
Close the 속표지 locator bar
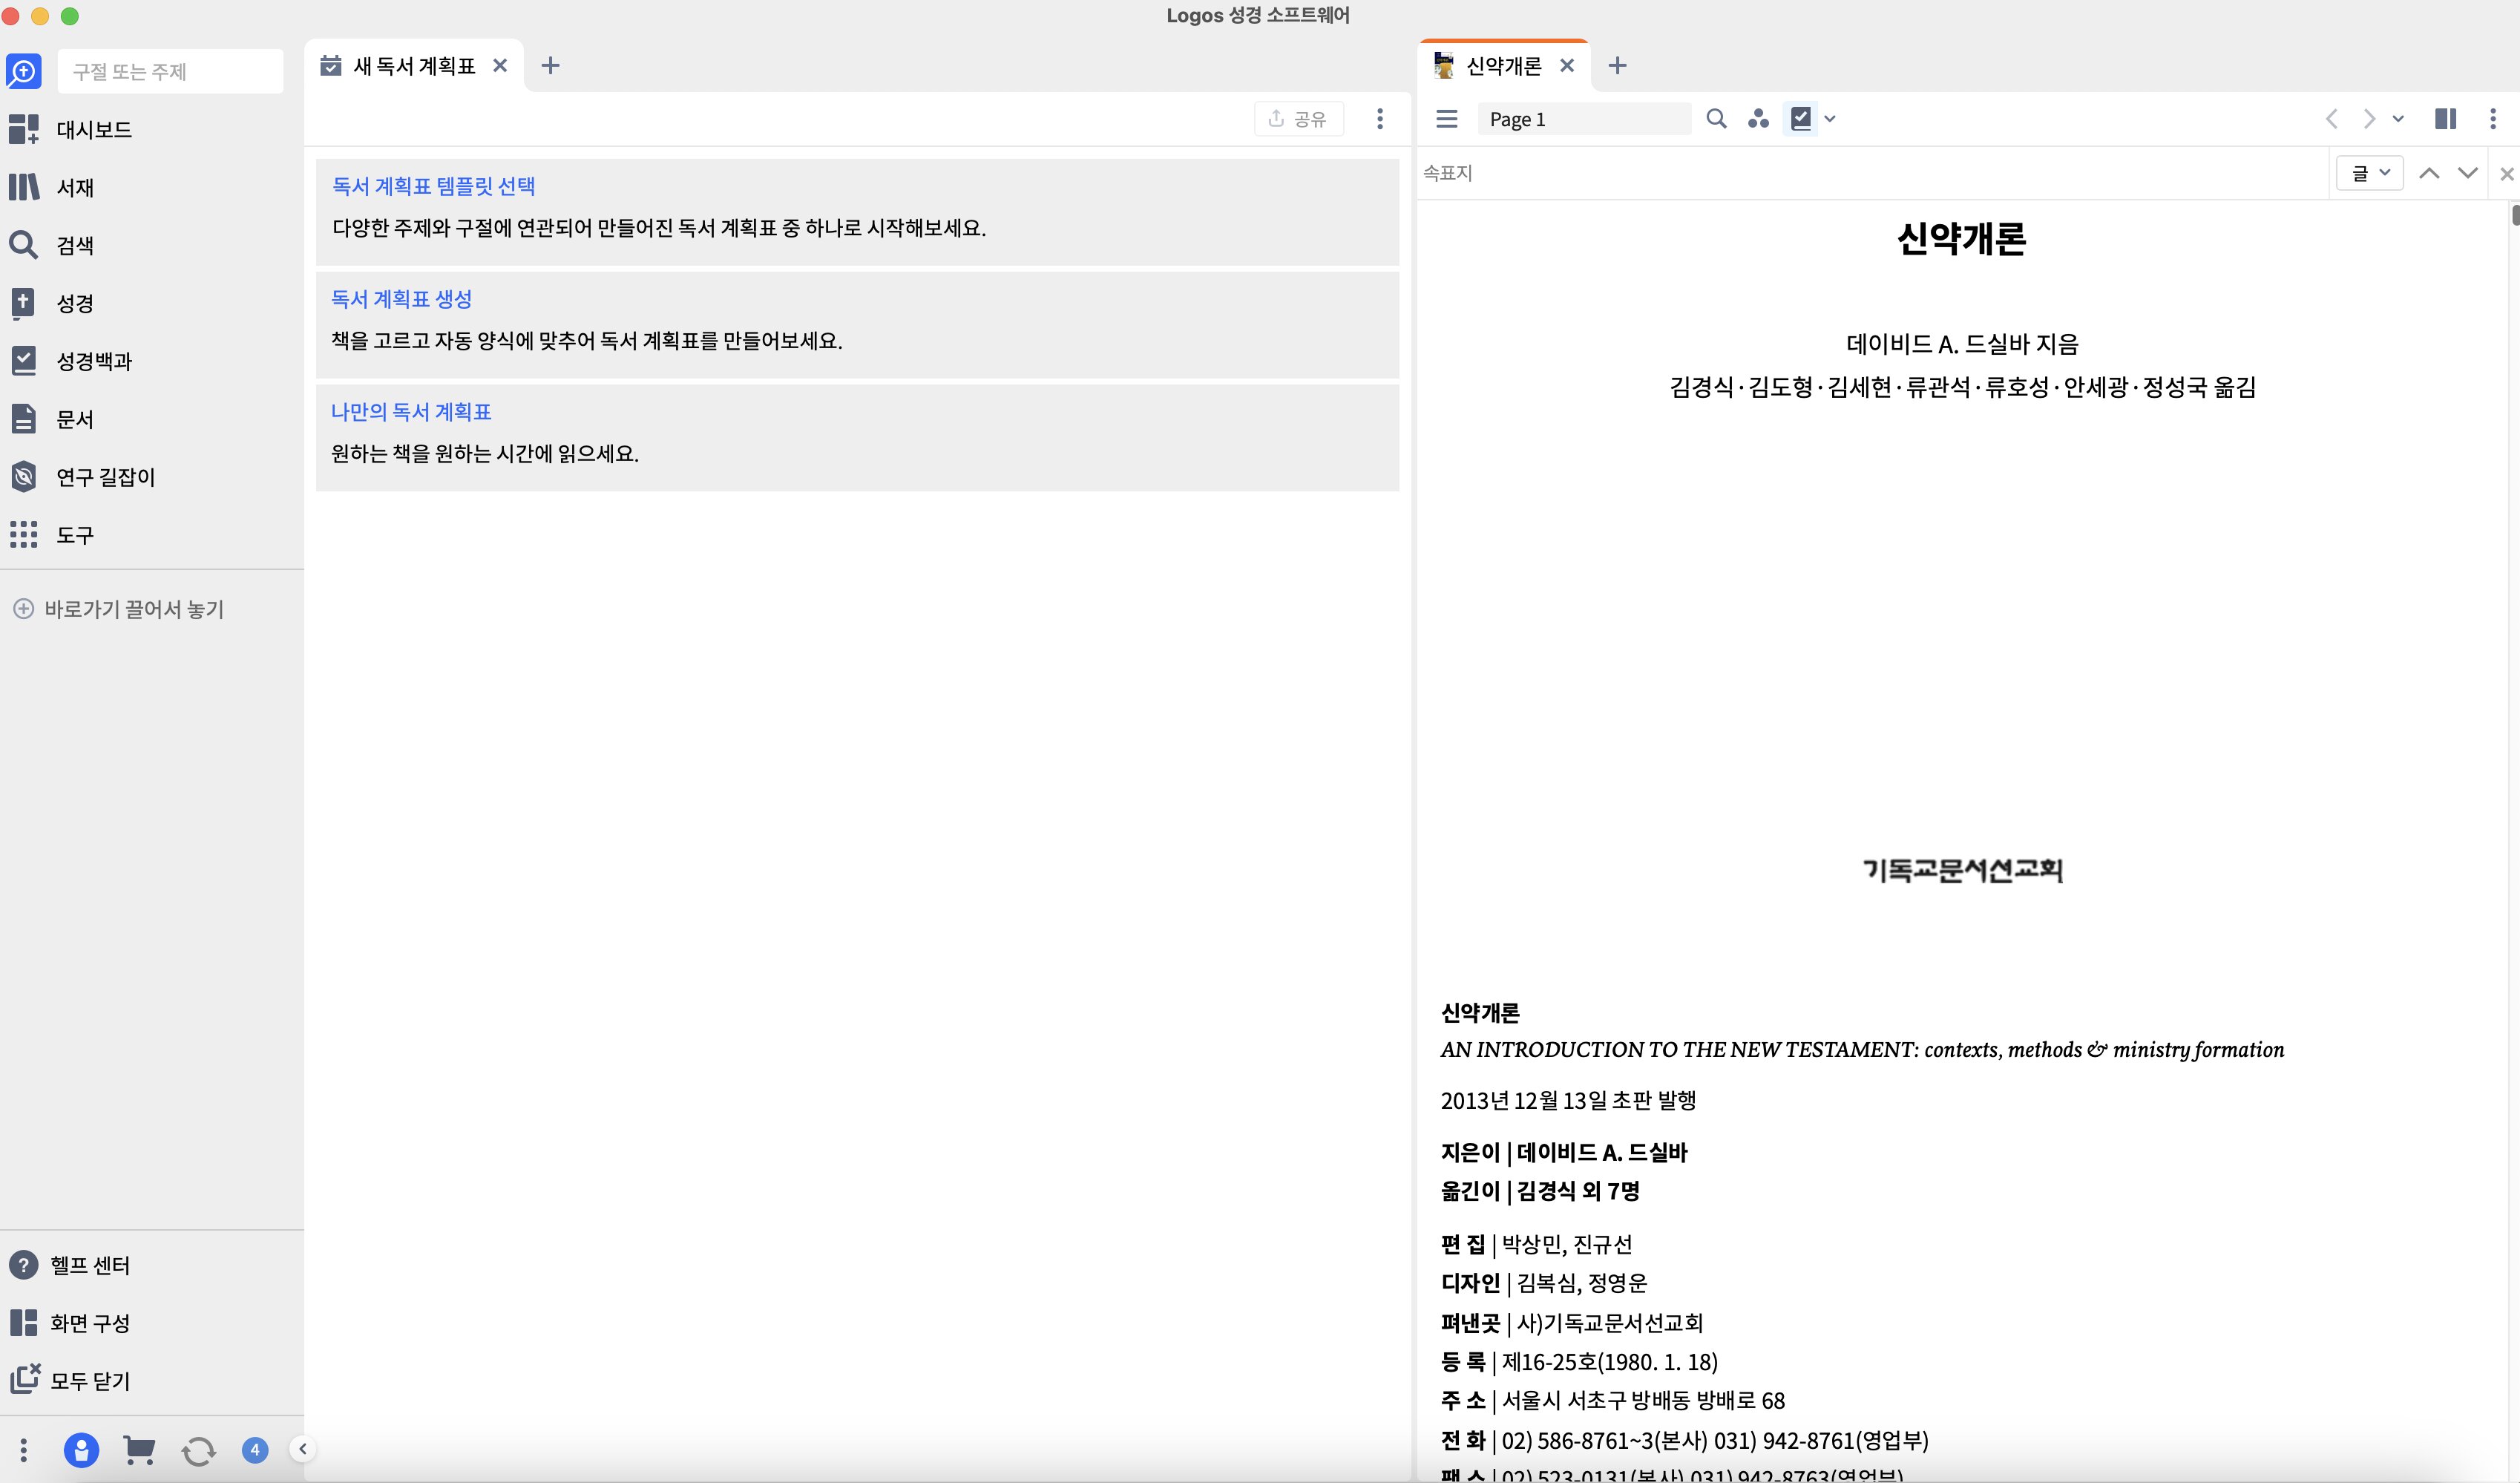click(x=2507, y=174)
